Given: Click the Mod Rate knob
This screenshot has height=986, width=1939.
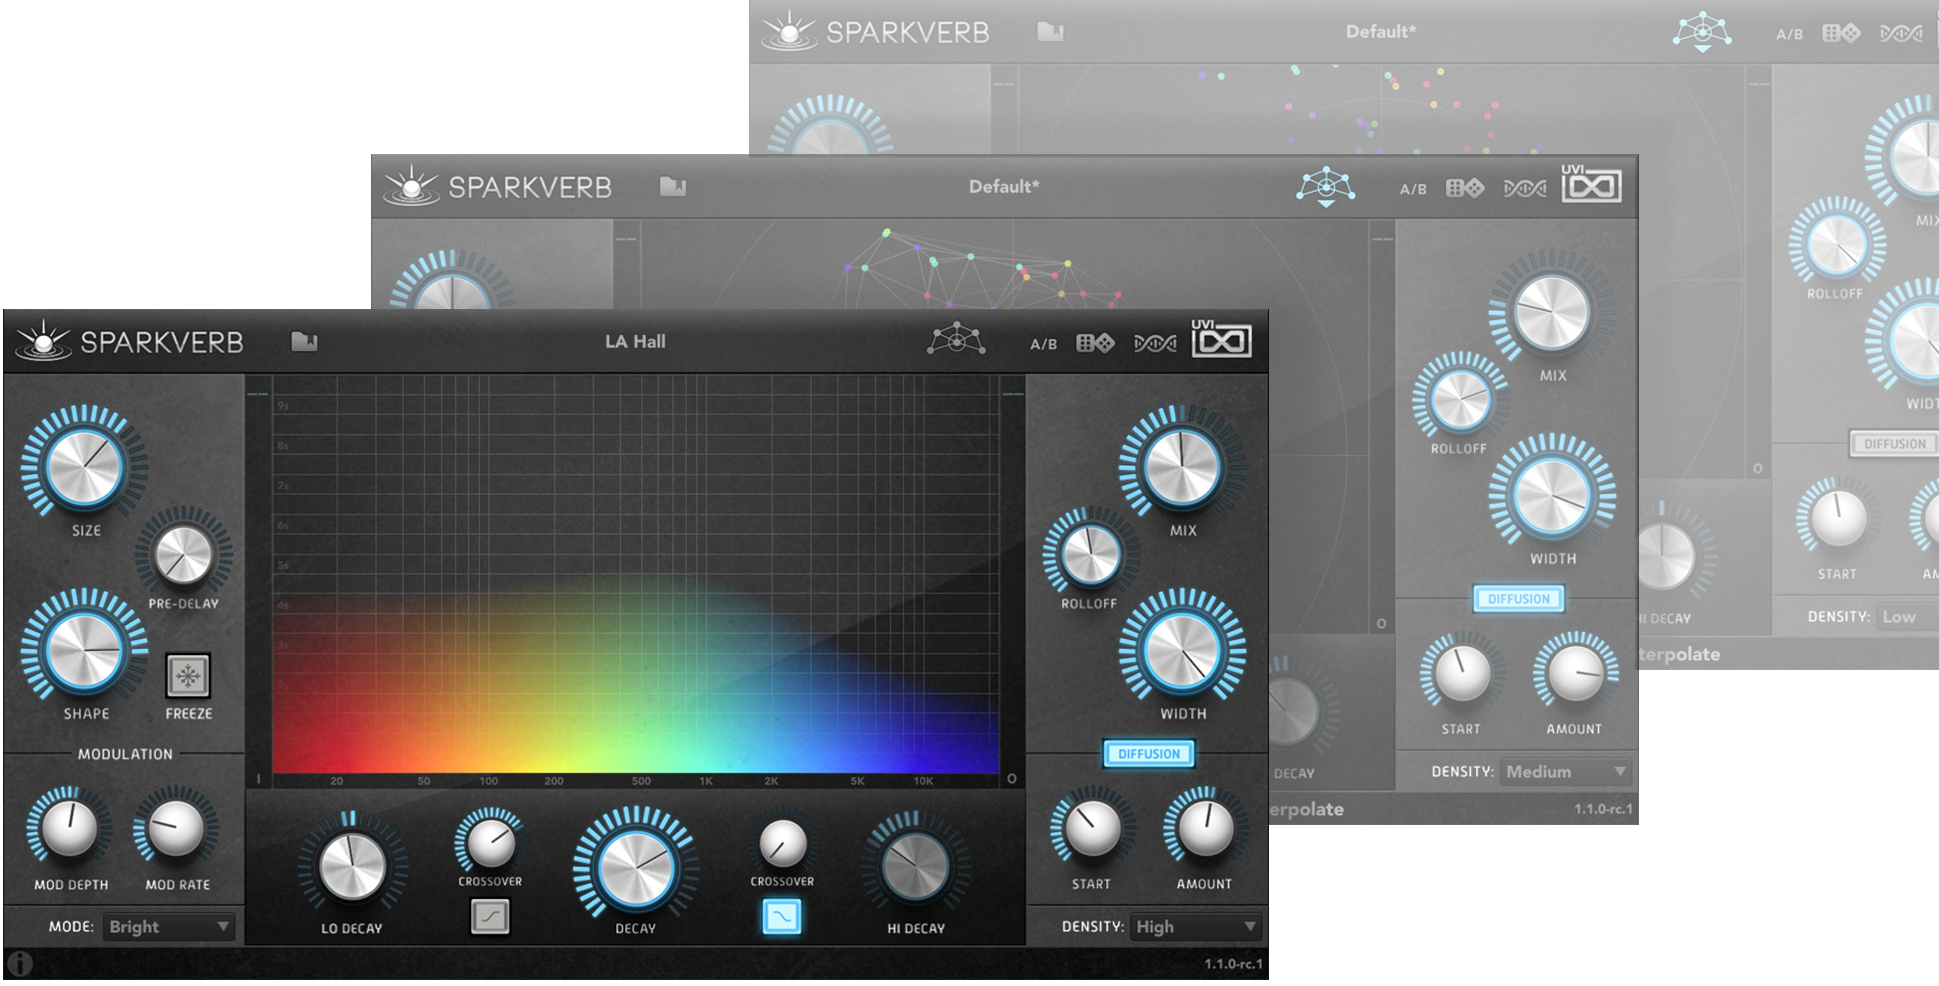Looking at the screenshot, I should [x=176, y=829].
